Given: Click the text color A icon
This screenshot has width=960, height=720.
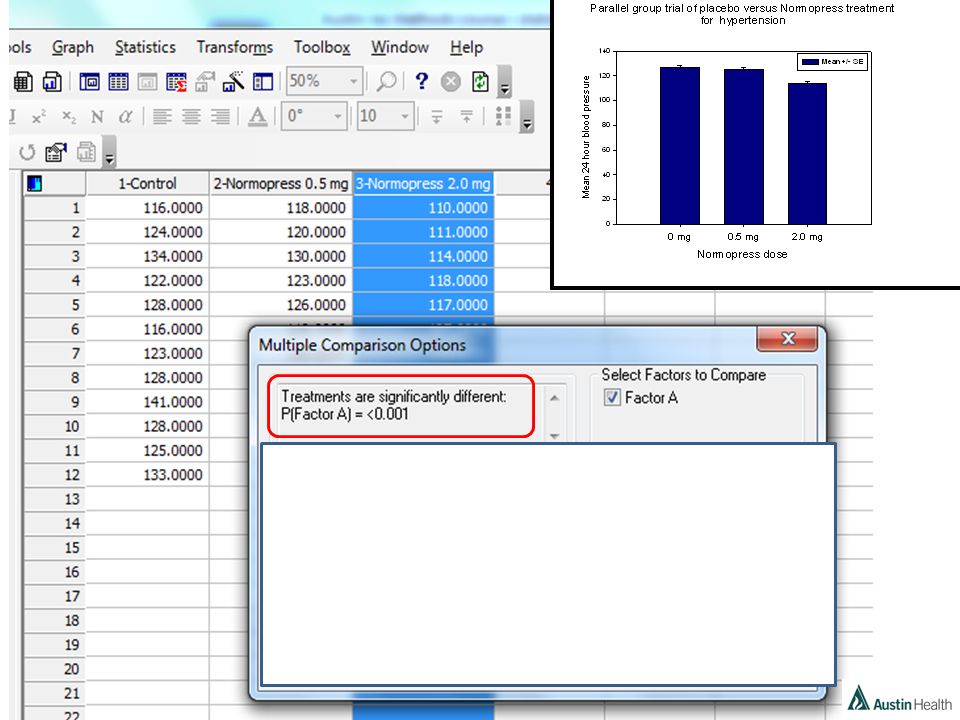Looking at the screenshot, I should coord(258,116).
